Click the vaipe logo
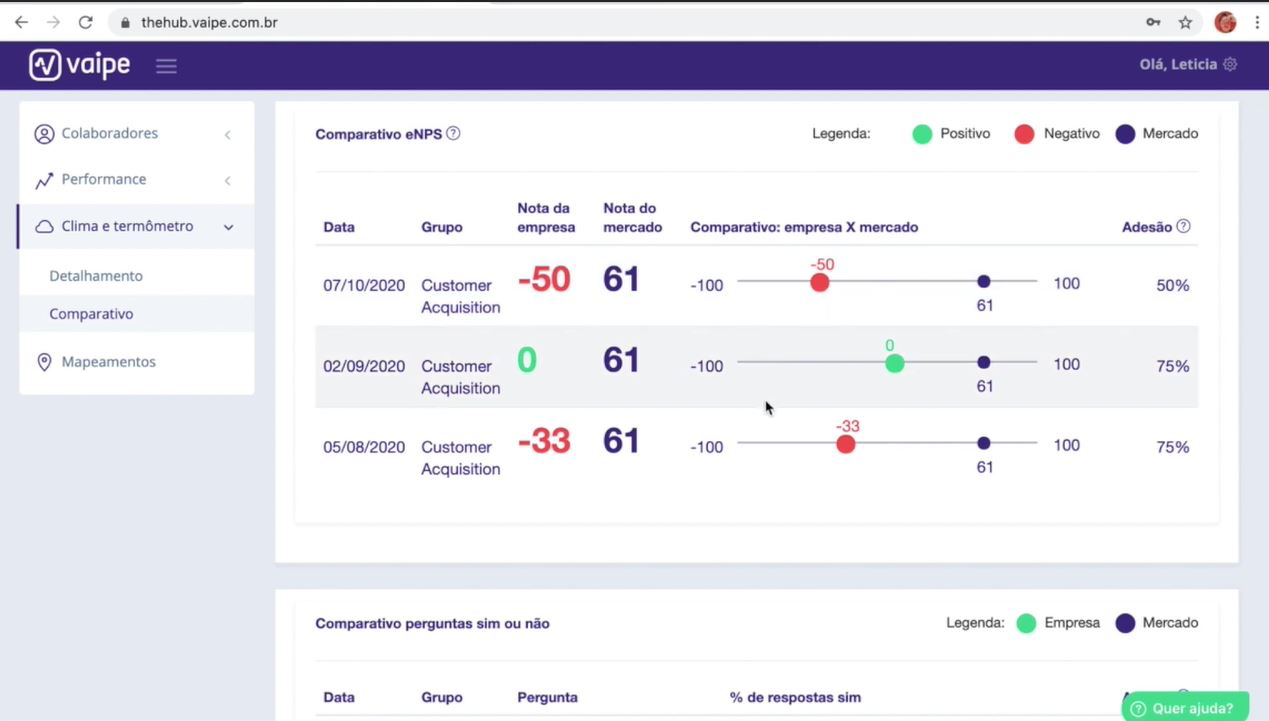 (79, 65)
